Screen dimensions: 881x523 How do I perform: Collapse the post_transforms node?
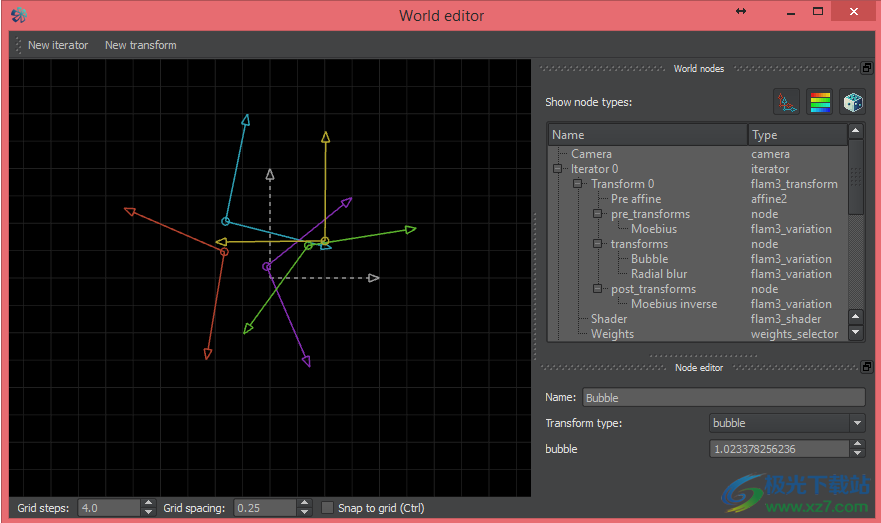point(597,289)
